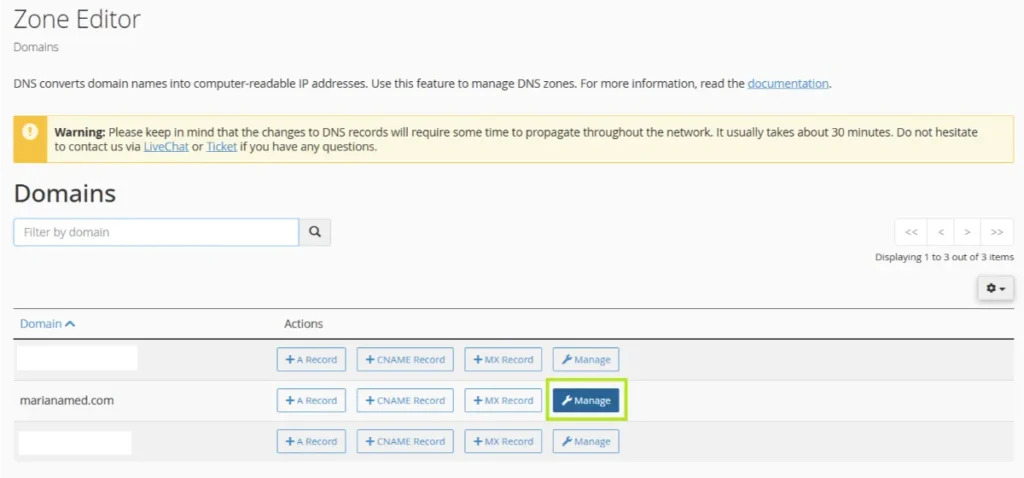Go to the next page arrow
Screen dimensions: 1024x478
[967, 232]
